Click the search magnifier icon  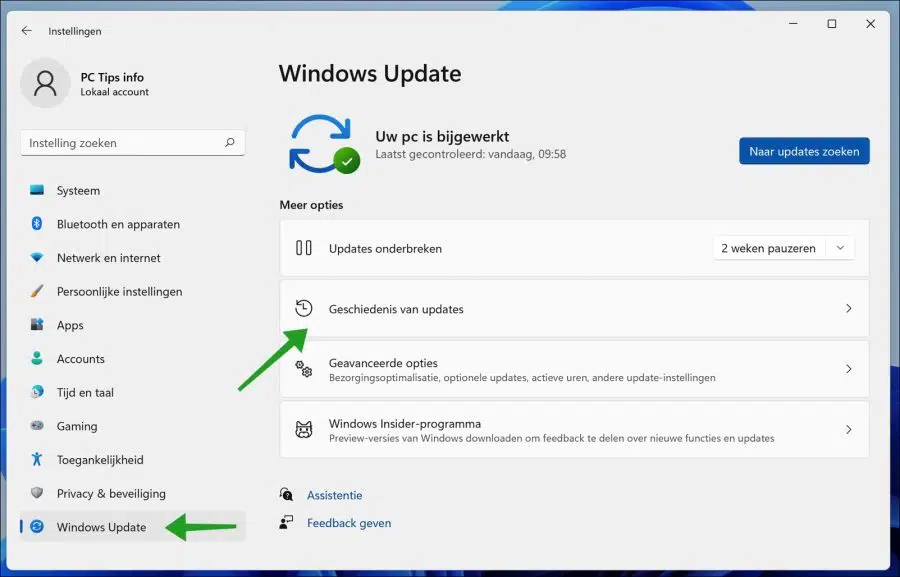coord(230,143)
